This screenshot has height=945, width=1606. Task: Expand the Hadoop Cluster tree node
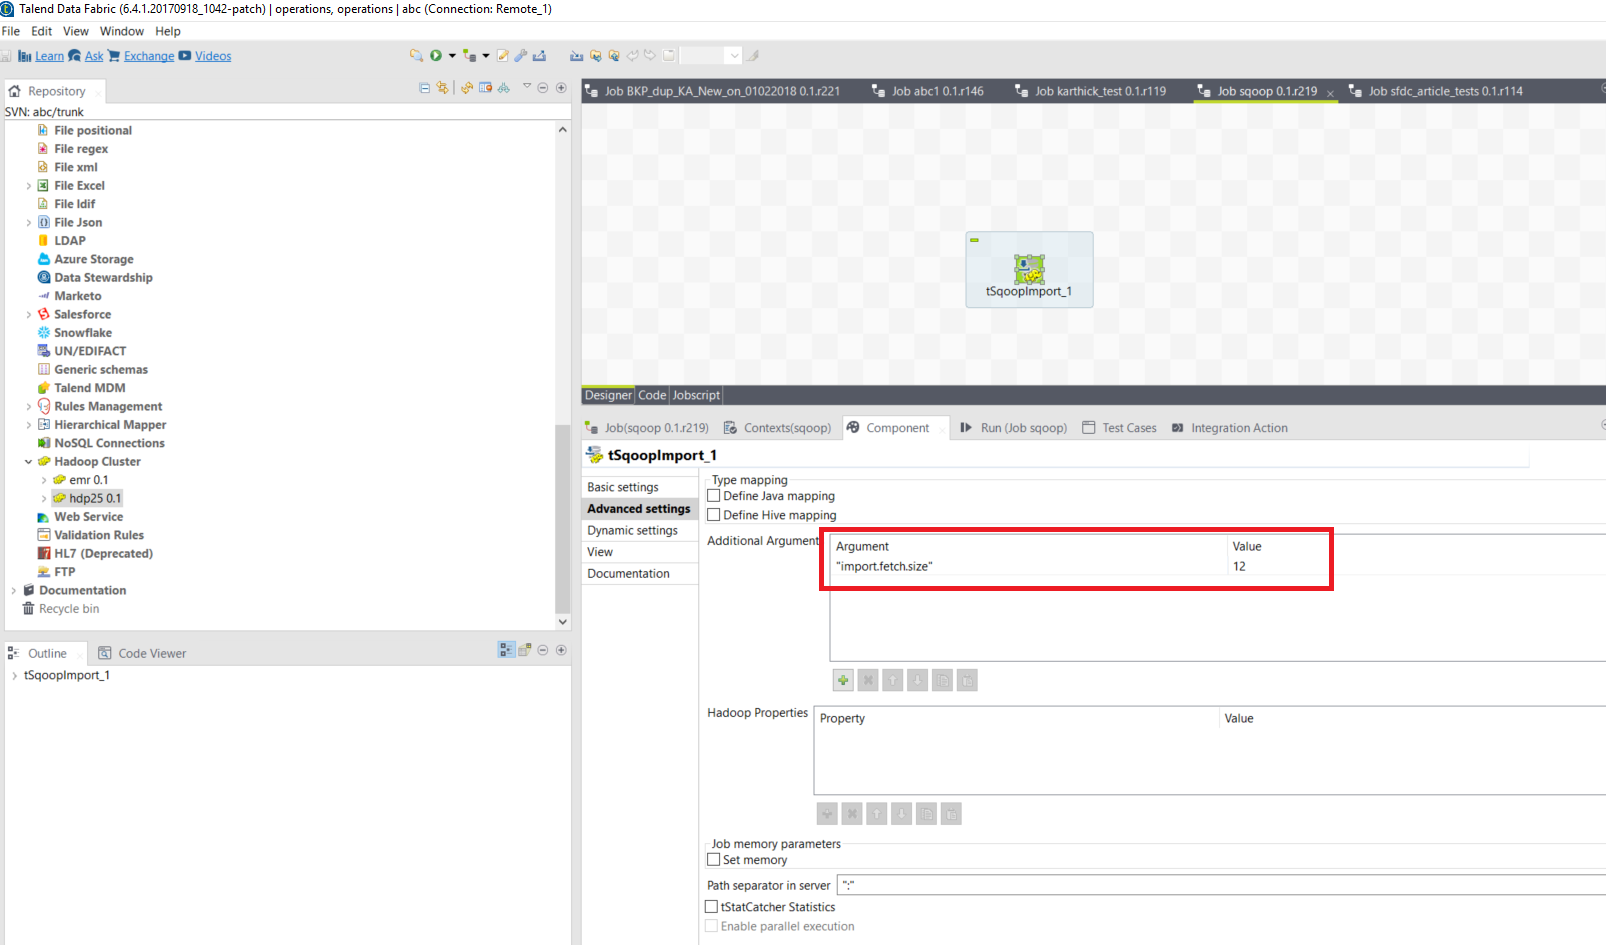tap(28, 461)
